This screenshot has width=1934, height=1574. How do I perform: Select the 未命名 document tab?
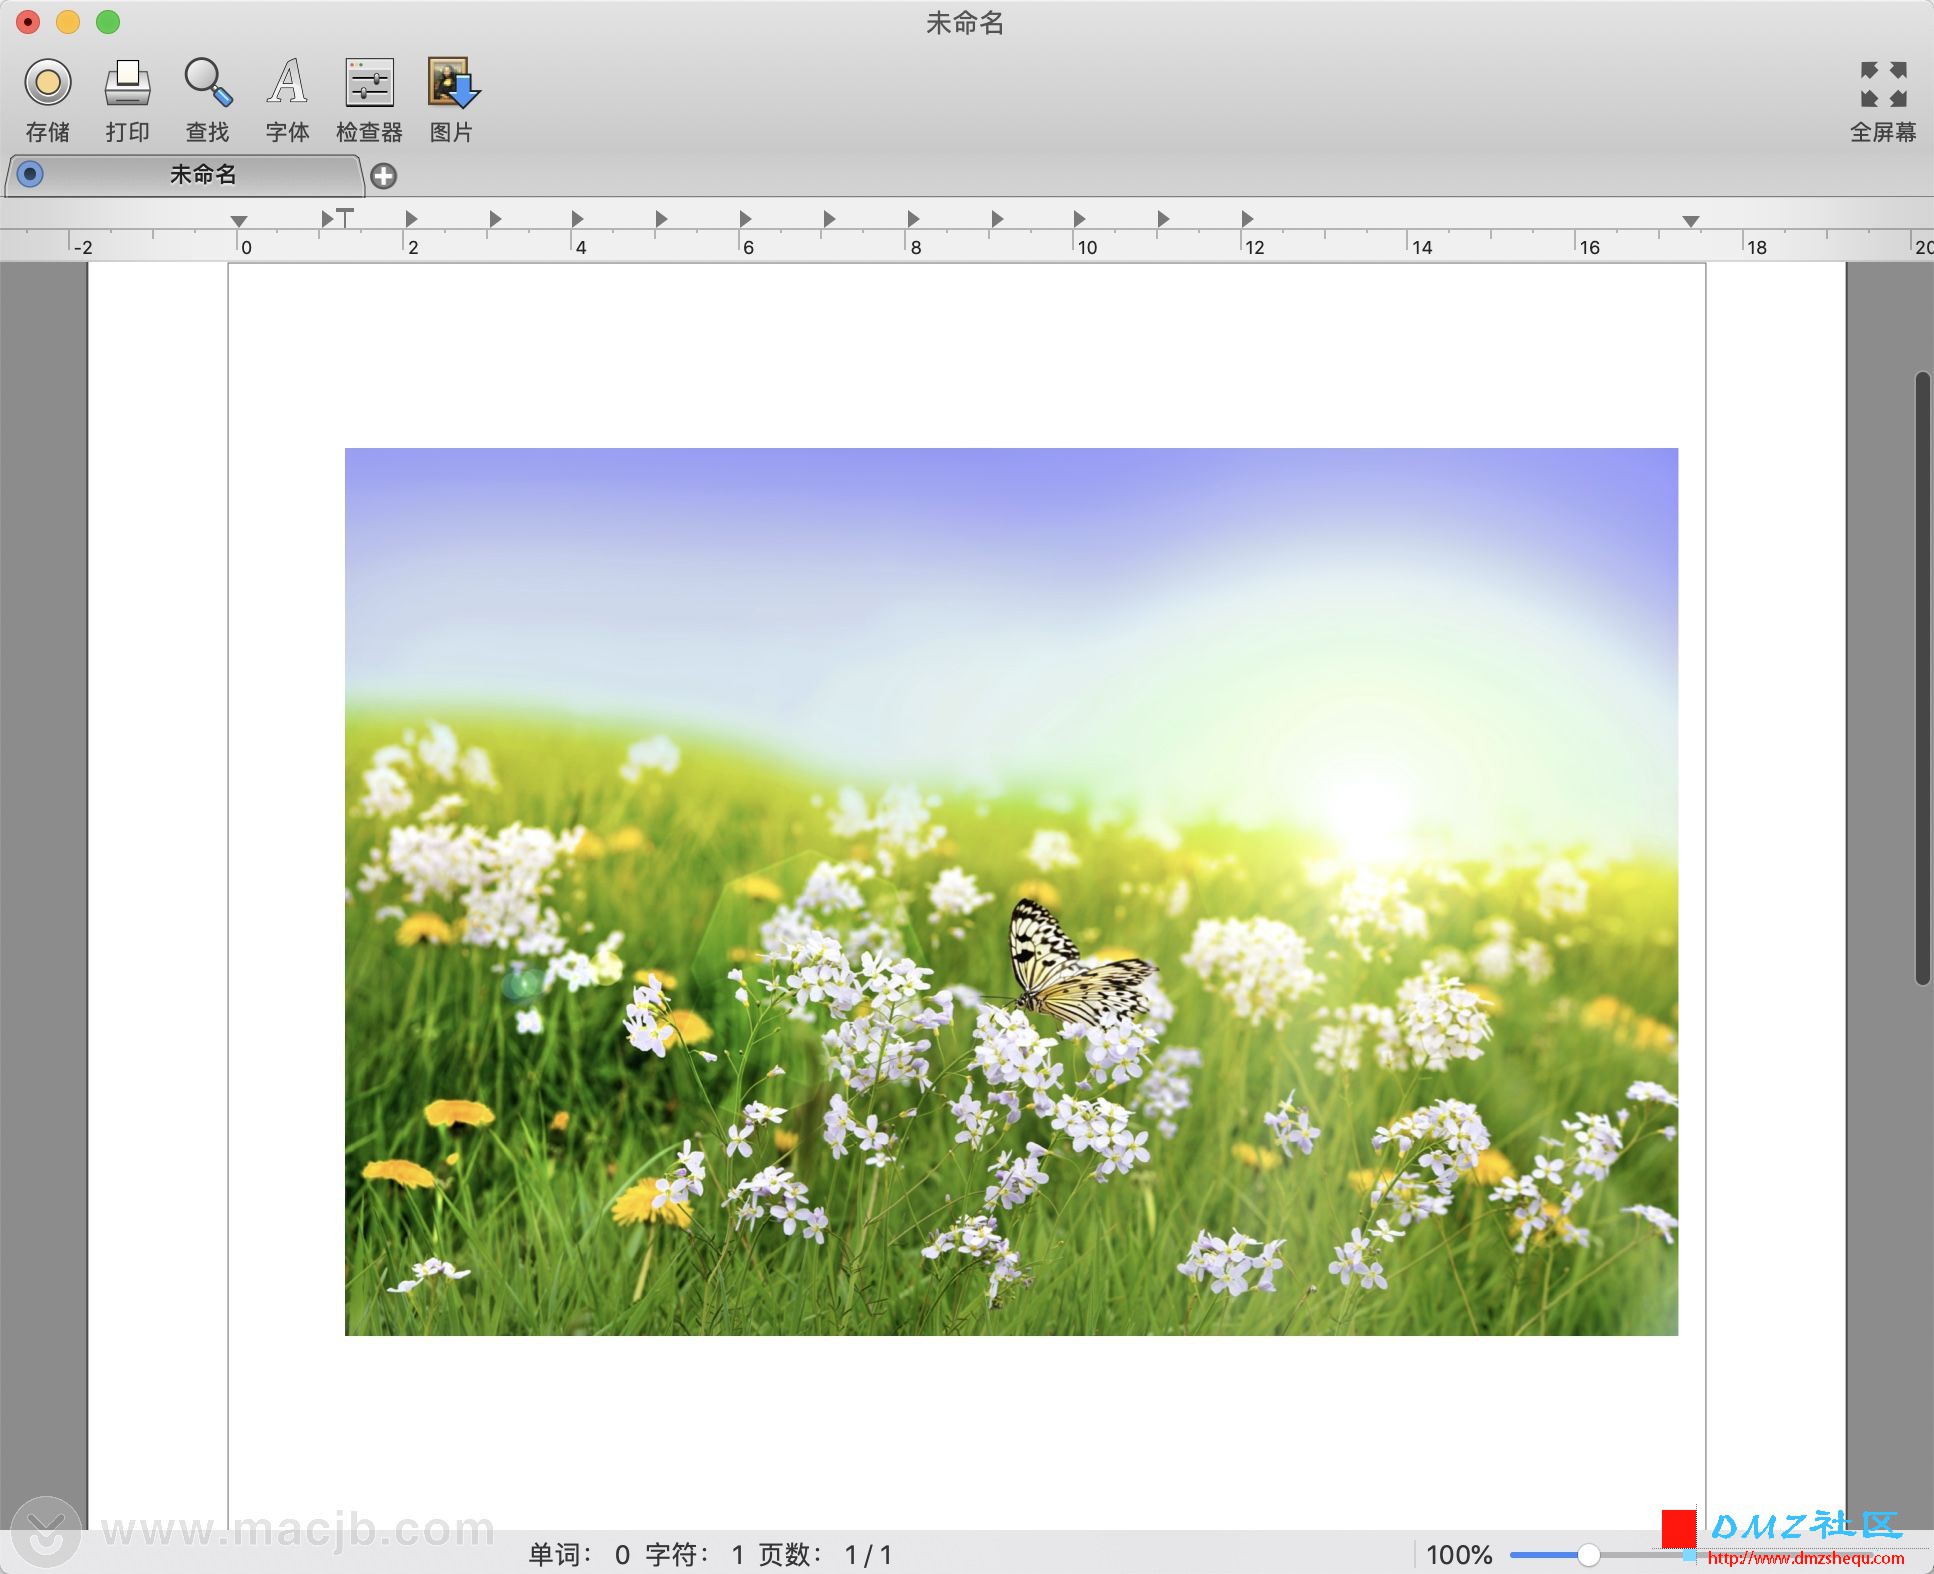click(185, 175)
